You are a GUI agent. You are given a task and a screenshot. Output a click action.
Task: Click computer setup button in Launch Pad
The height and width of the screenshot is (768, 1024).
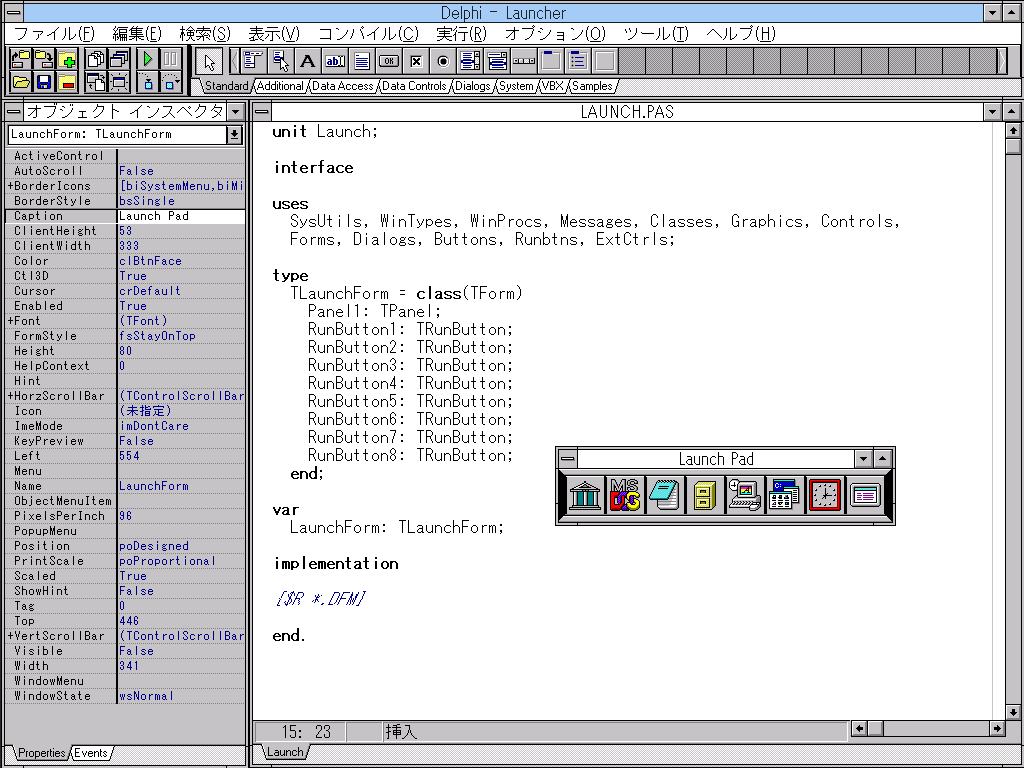tap(745, 495)
